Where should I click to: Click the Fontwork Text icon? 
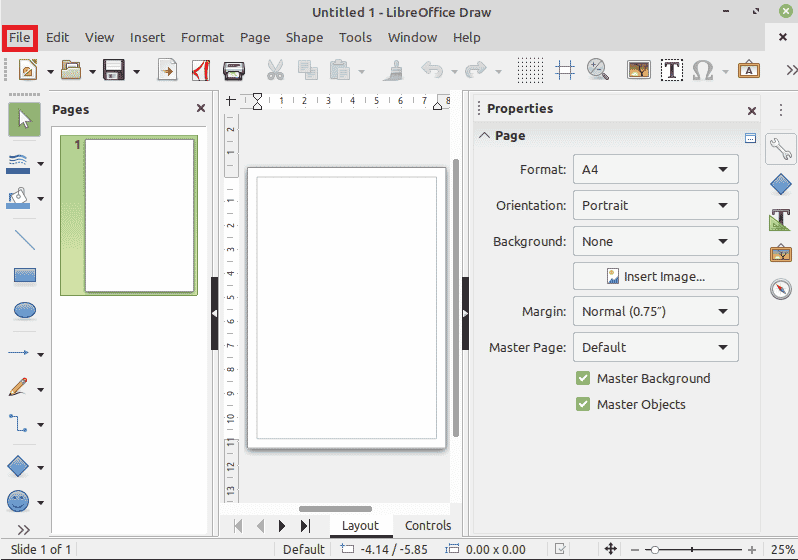(749, 69)
